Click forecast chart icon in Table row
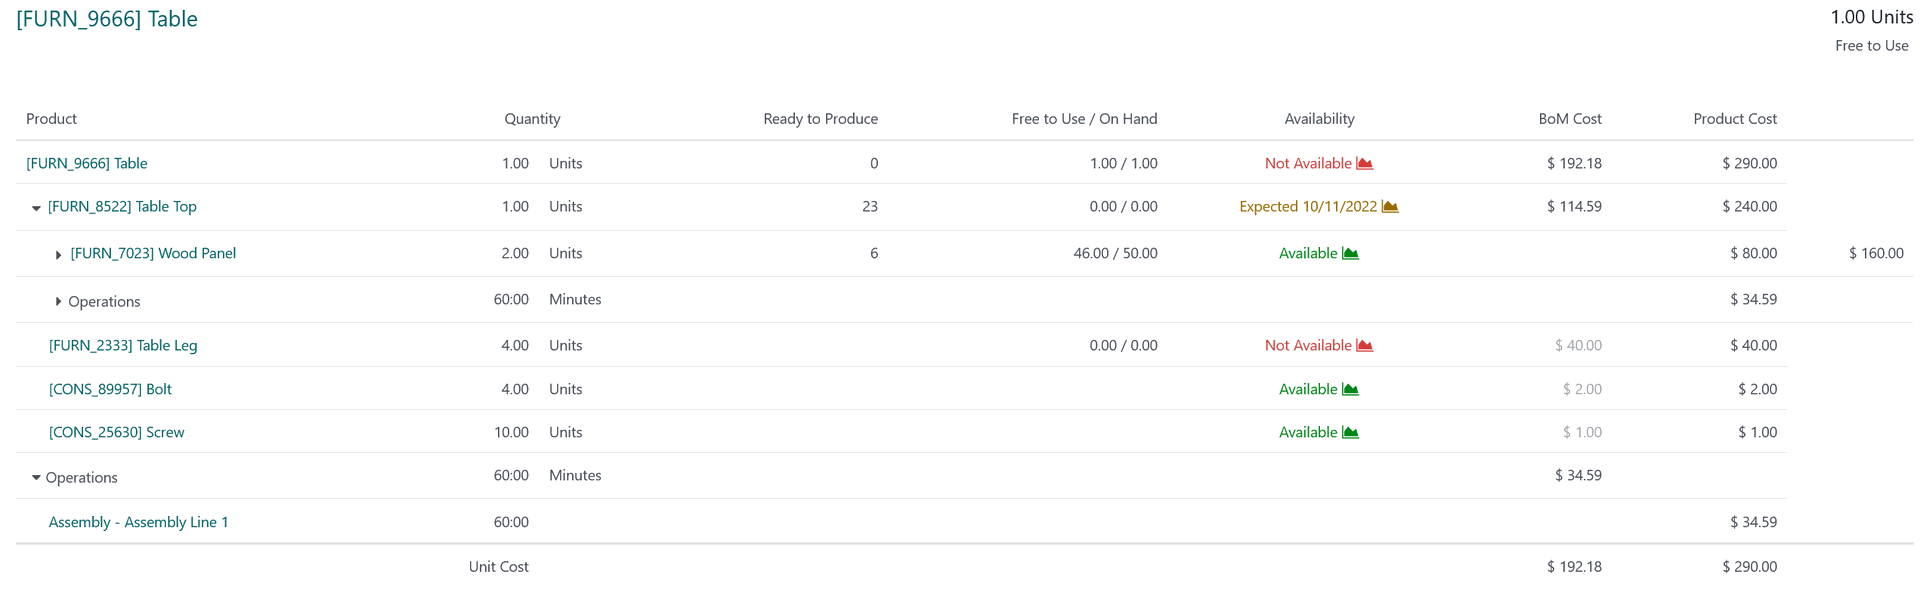The height and width of the screenshot is (602, 1920). (1364, 163)
